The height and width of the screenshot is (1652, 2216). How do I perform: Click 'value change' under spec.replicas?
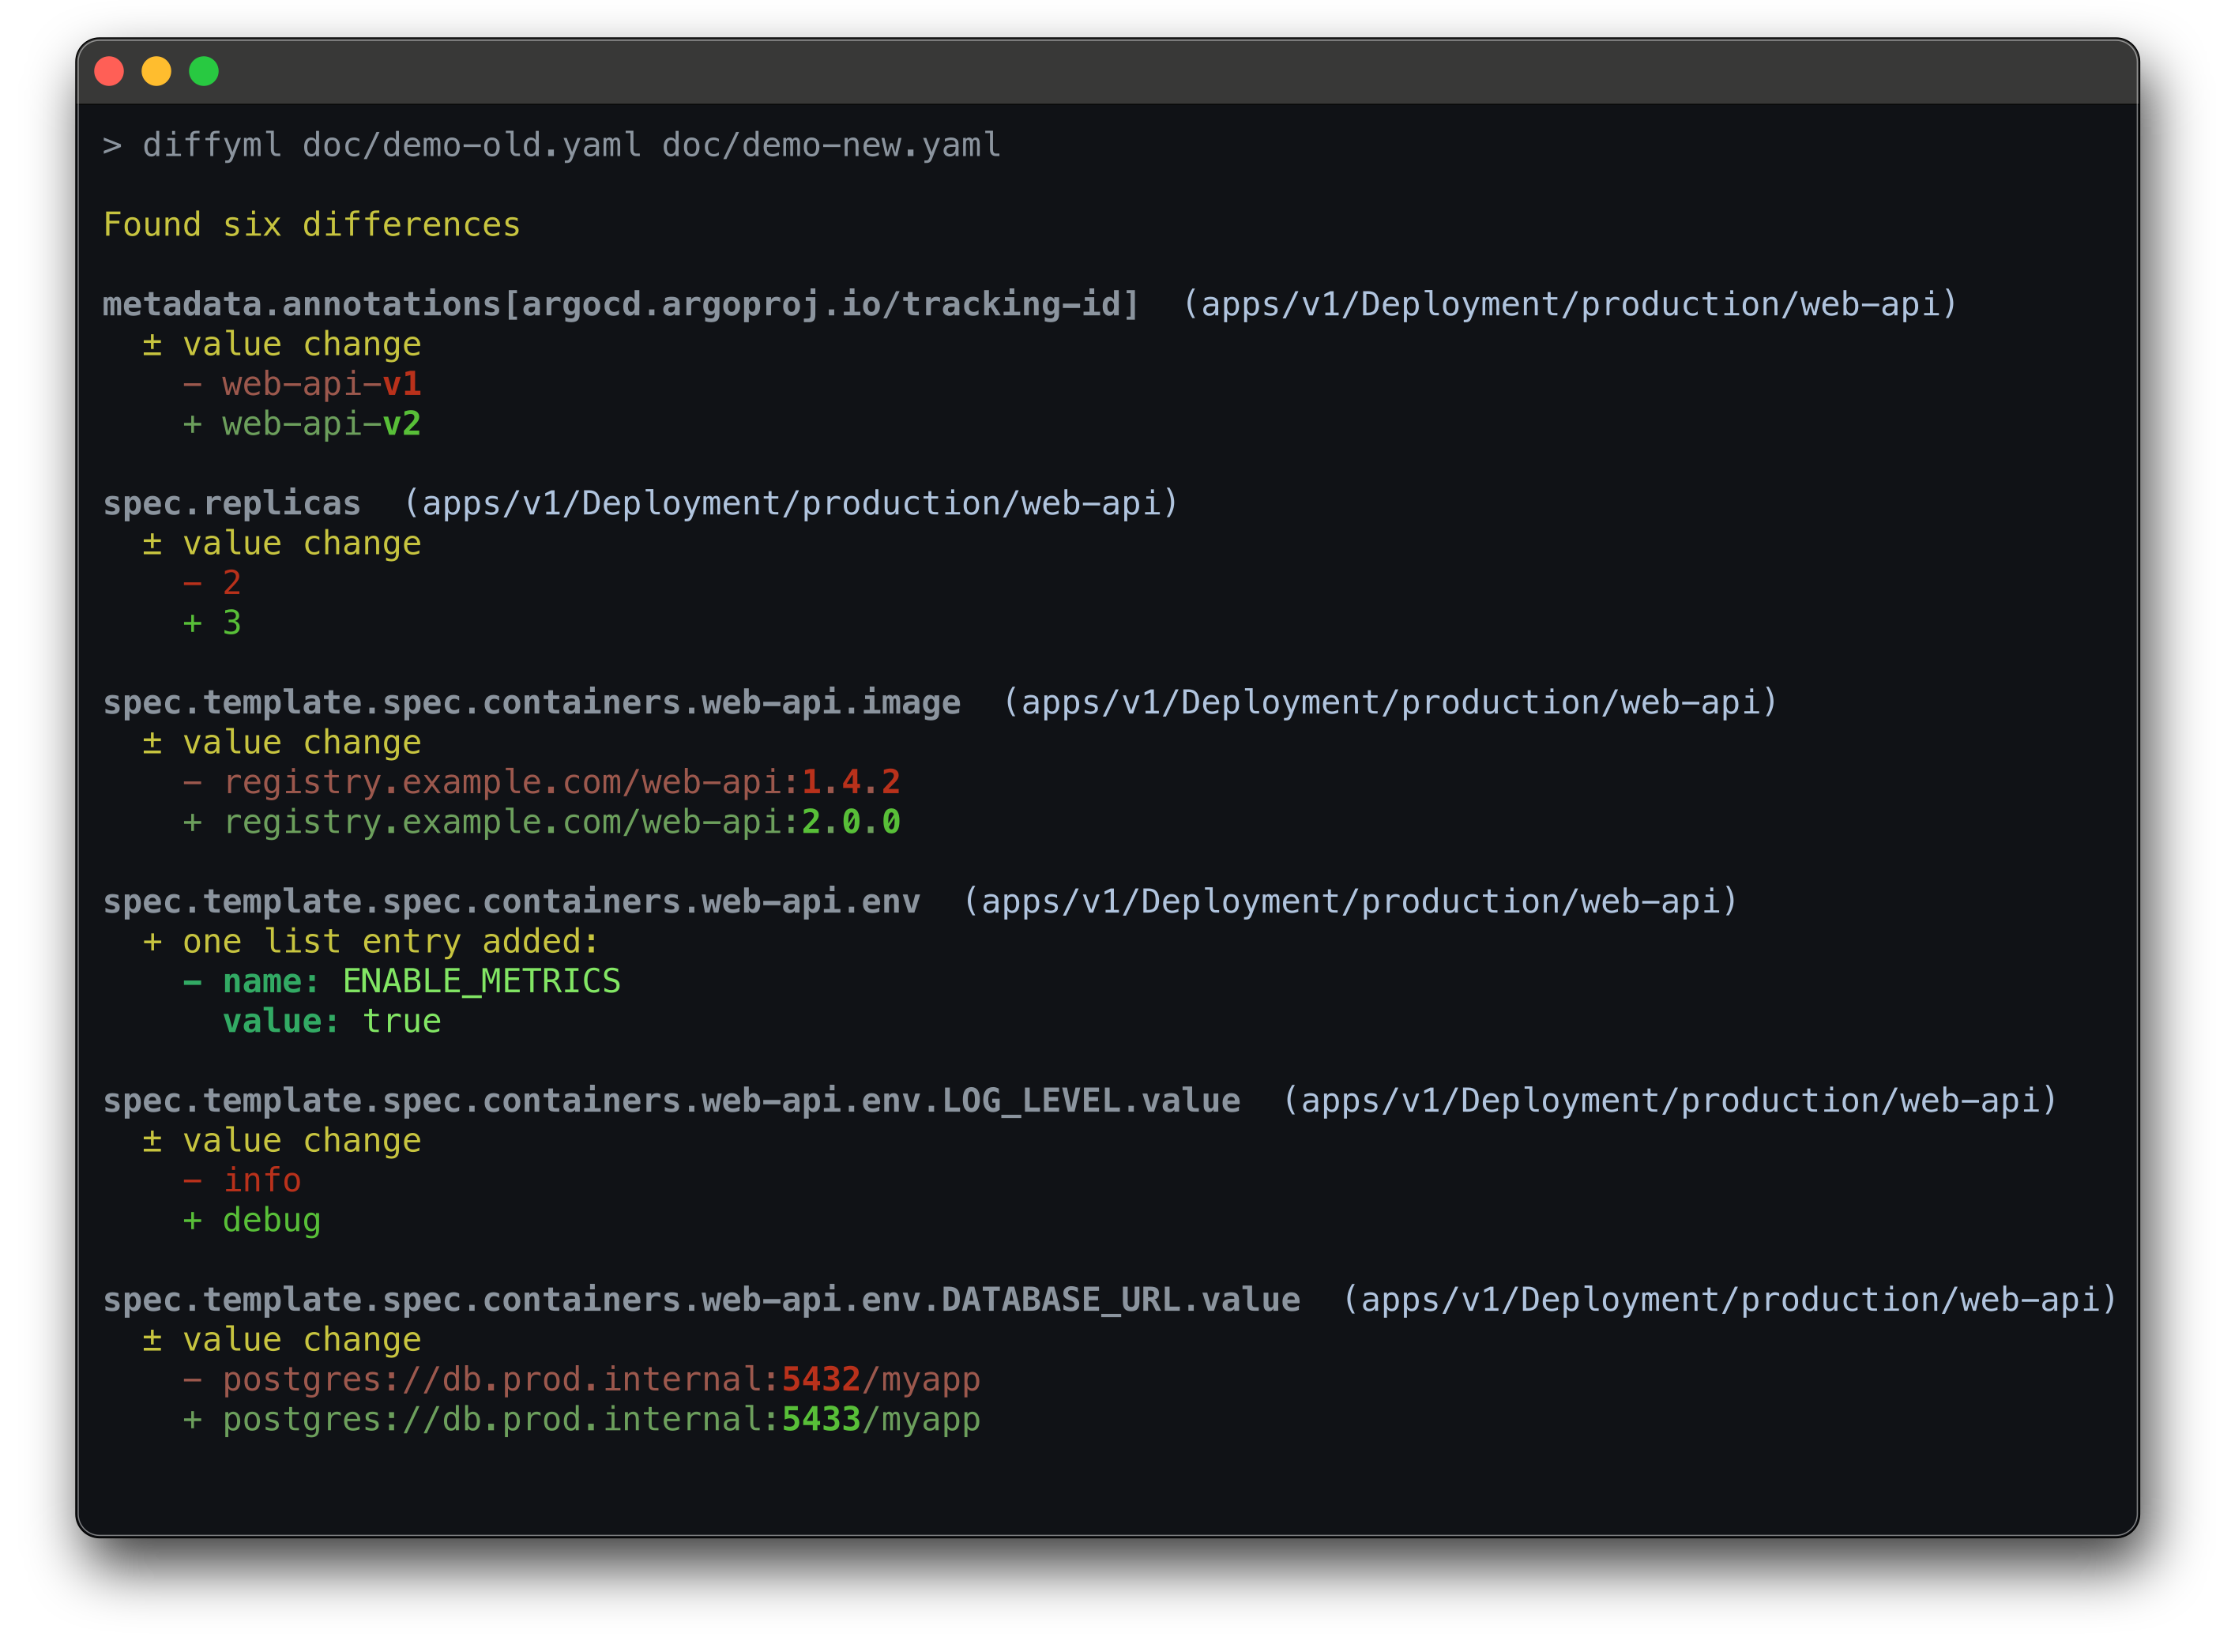pos(302,544)
